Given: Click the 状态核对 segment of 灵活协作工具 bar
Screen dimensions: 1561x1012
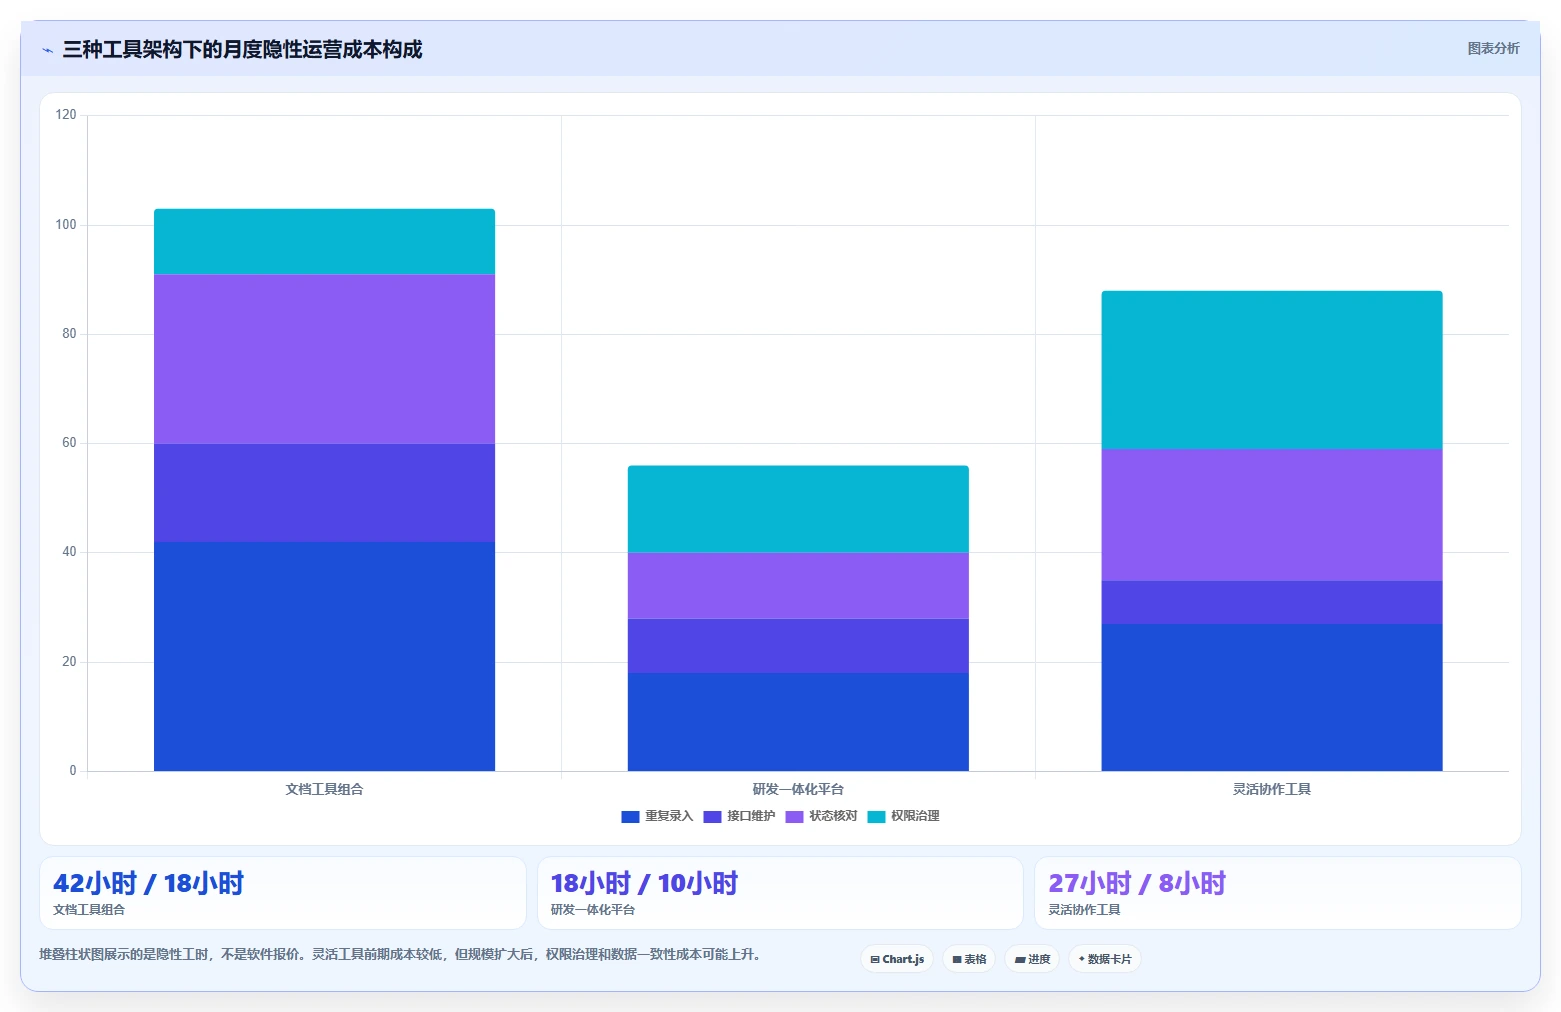Looking at the screenshot, I should pyautogui.click(x=1272, y=515).
